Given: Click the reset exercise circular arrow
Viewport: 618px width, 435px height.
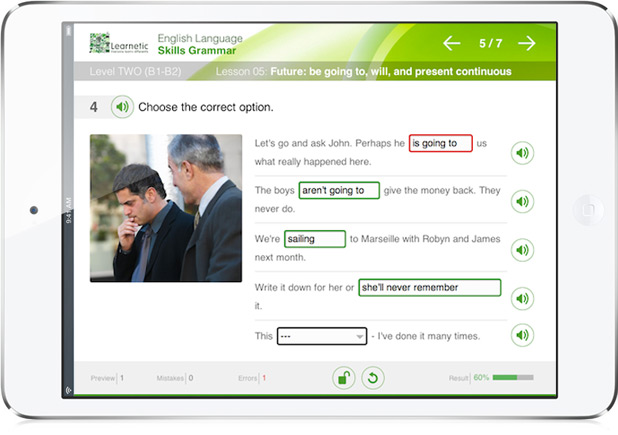Looking at the screenshot, I should click(372, 378).
